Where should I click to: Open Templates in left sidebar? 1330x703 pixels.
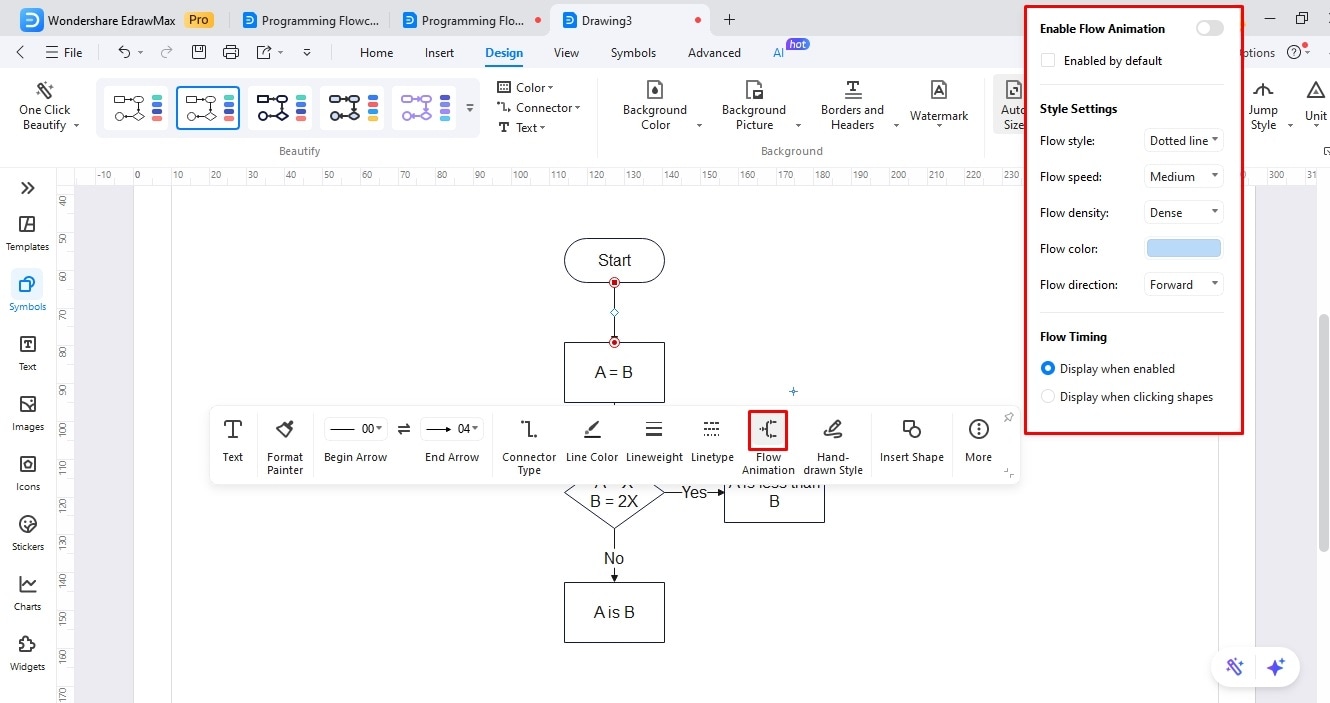[27, 233]
